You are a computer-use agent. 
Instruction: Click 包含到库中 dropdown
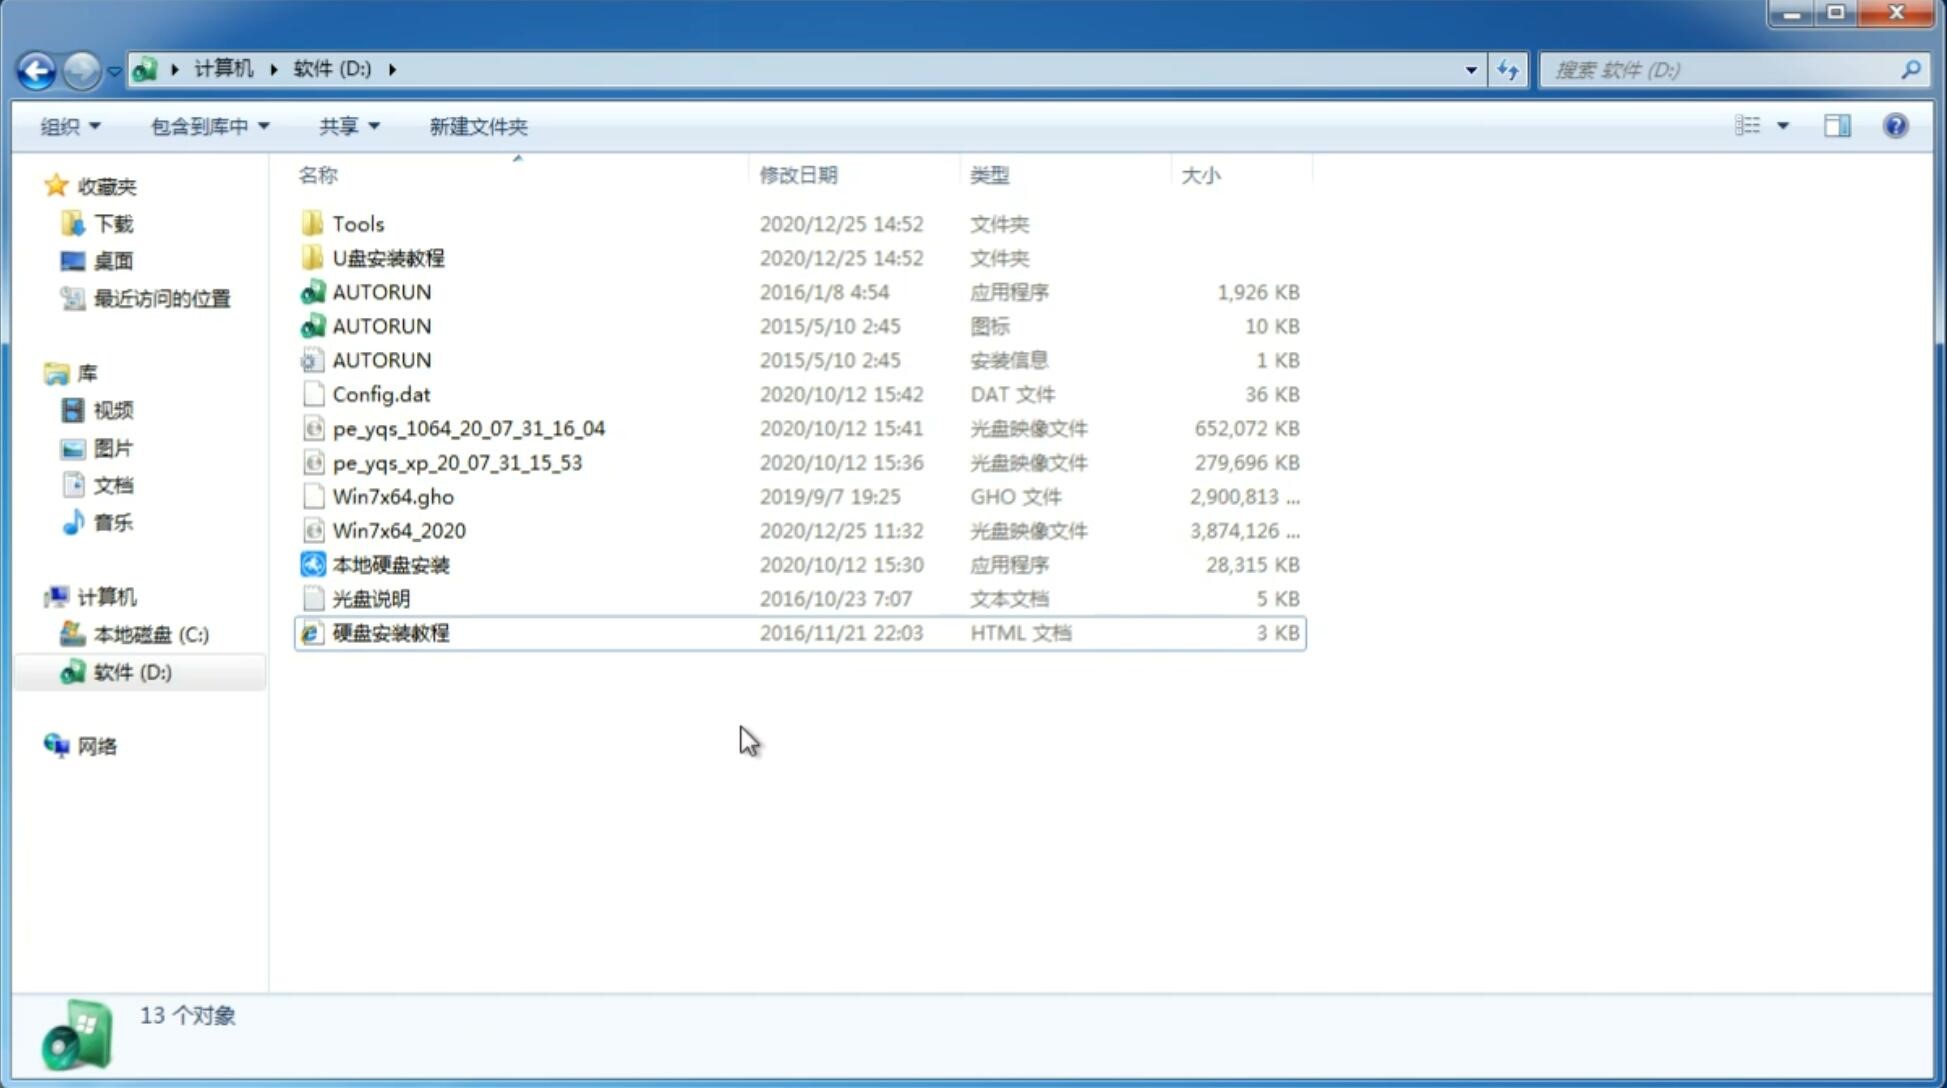[207, 126]
